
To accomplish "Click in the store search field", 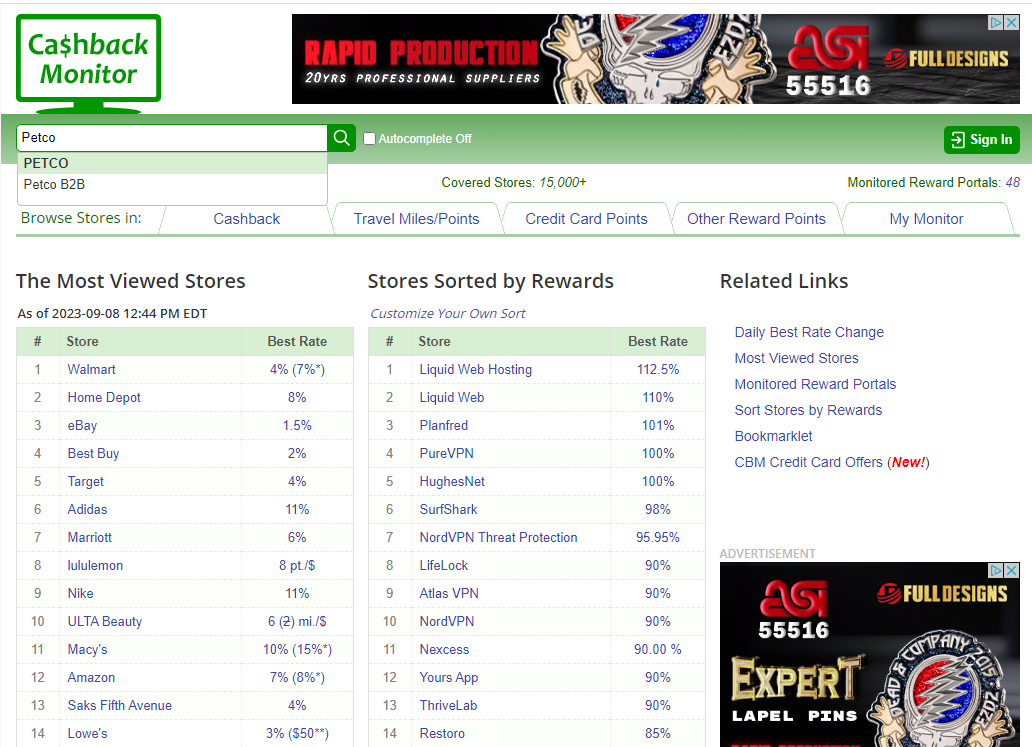I will point(172,138).
